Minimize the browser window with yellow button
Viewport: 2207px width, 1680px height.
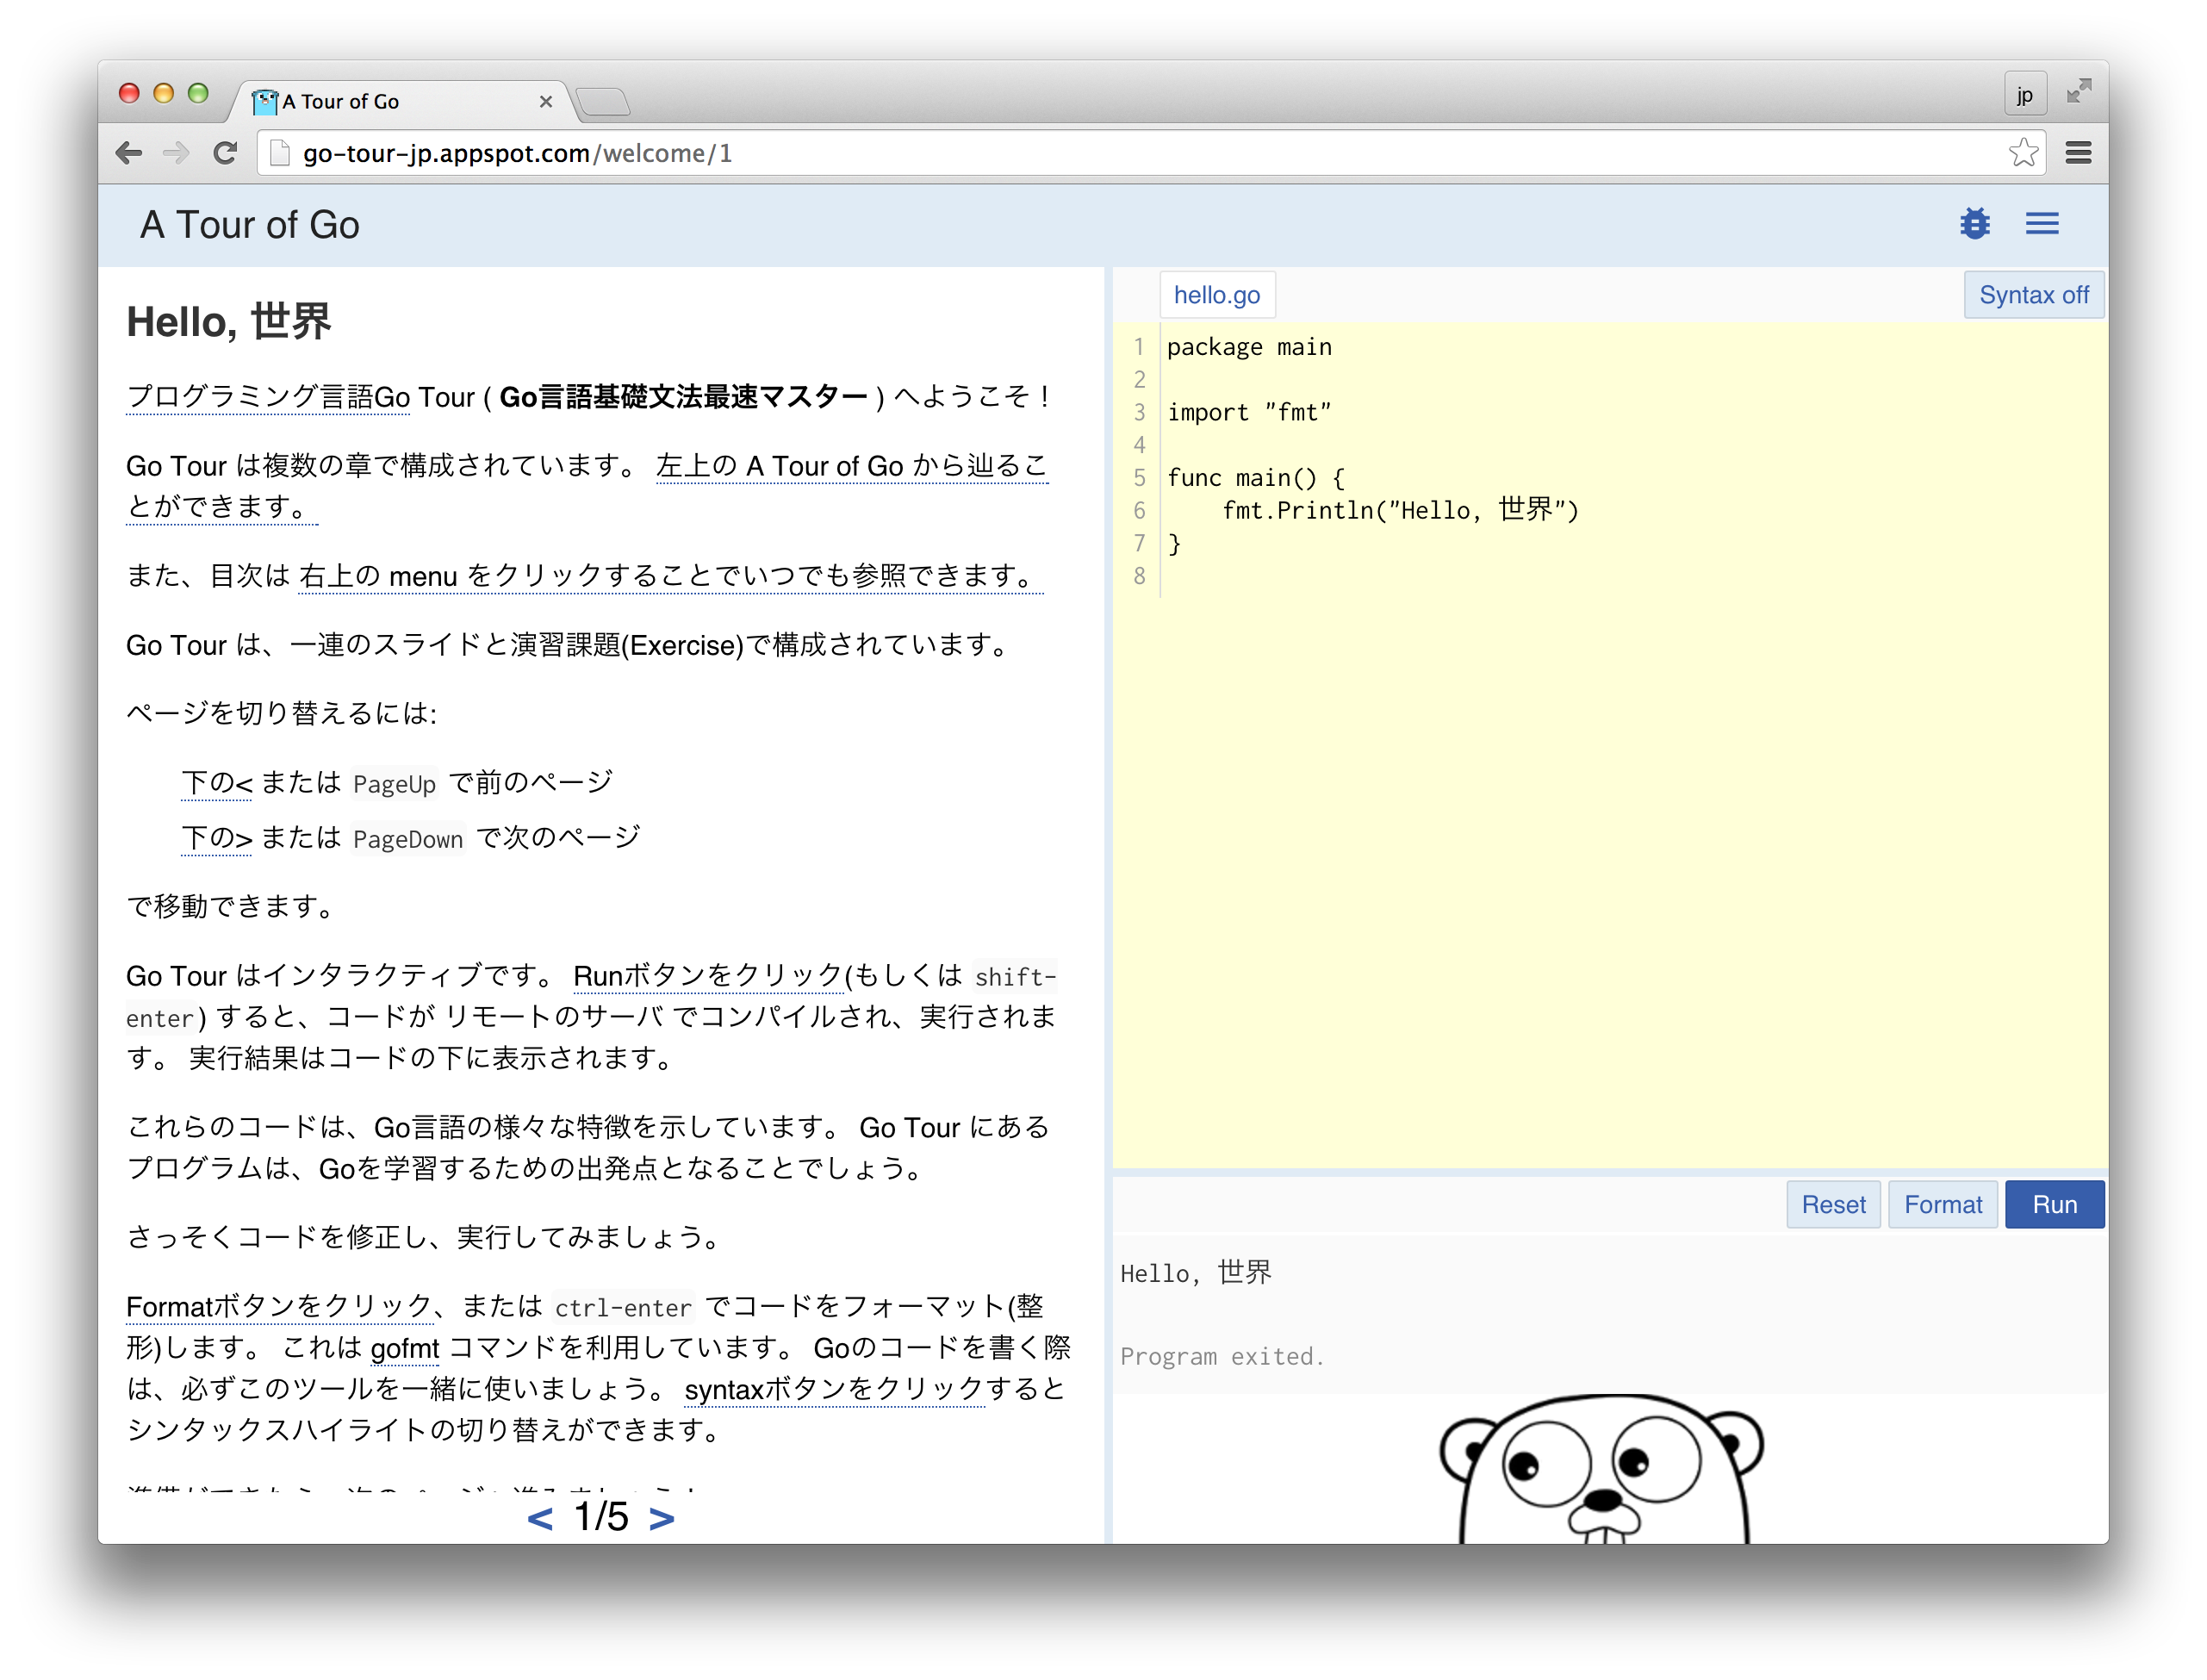163,93
